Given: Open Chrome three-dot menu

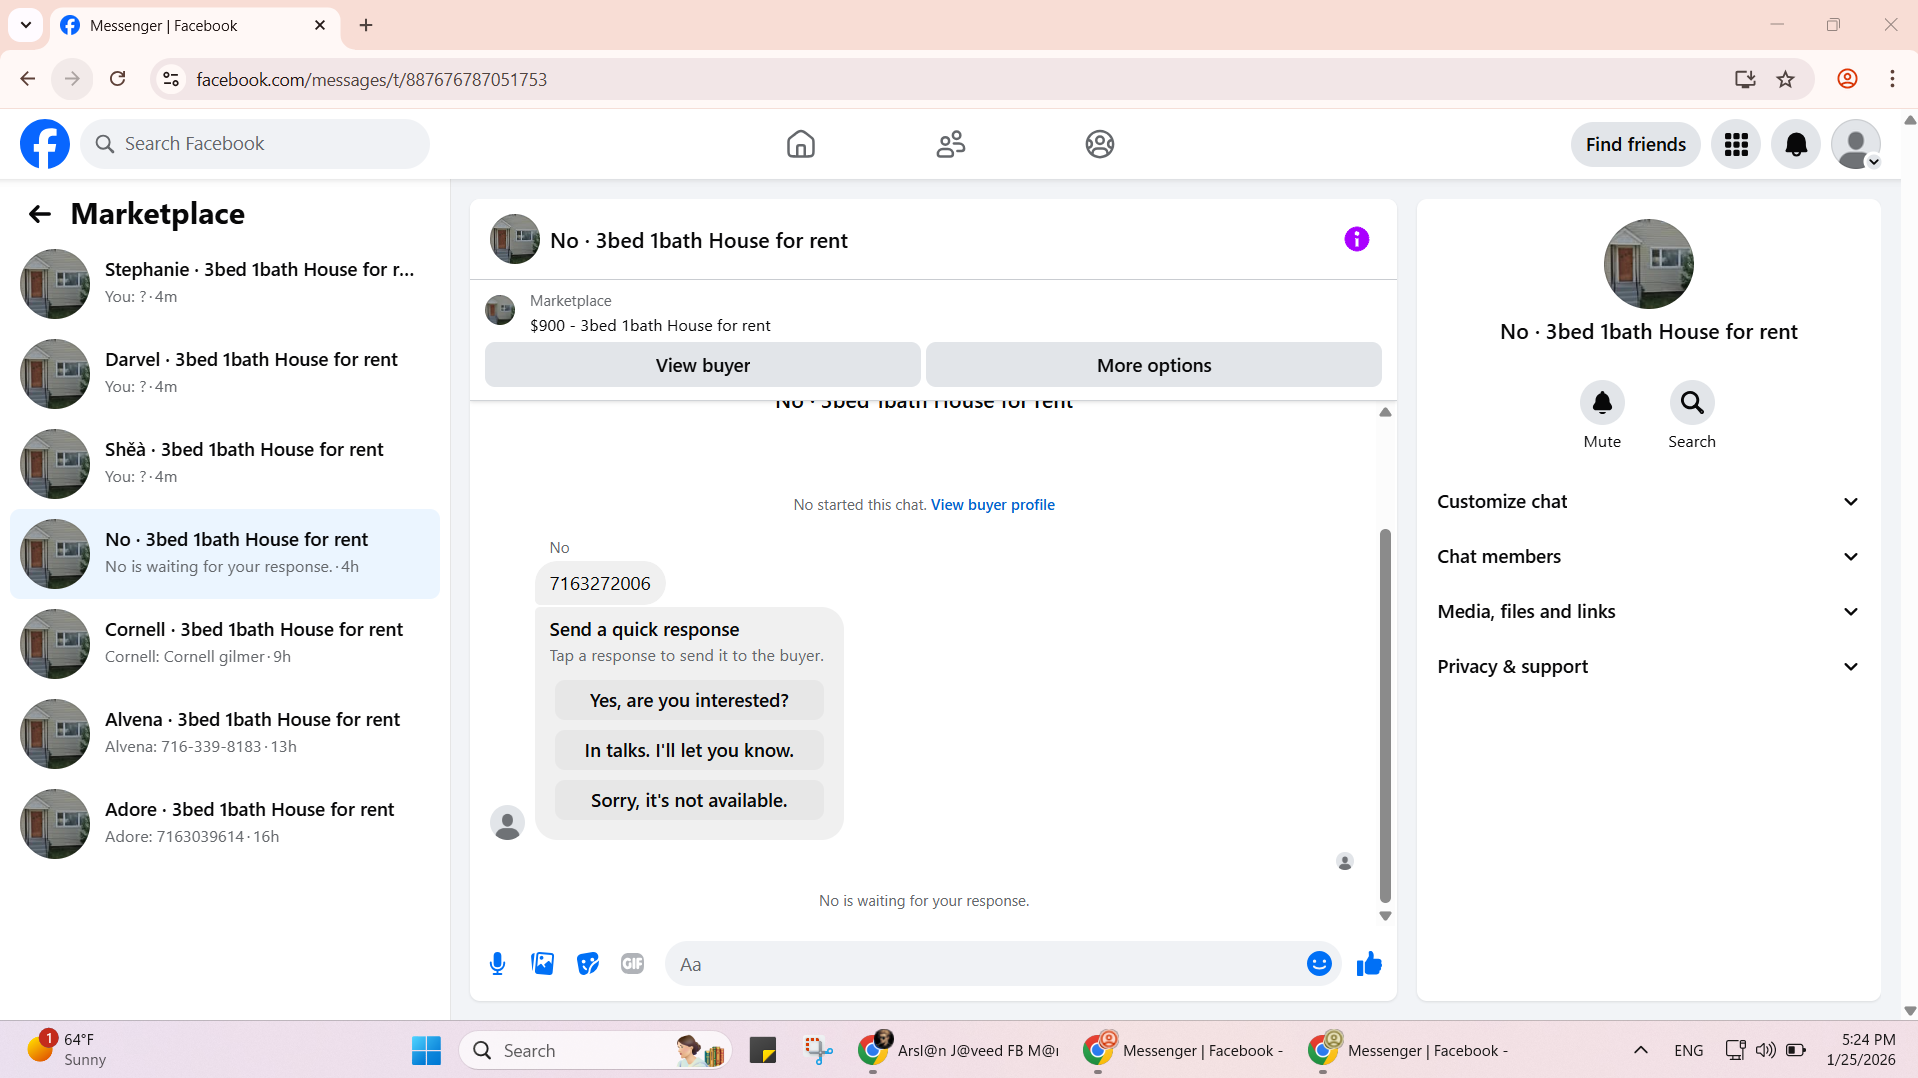Looking at the screenshot, I should point(1892,79).
